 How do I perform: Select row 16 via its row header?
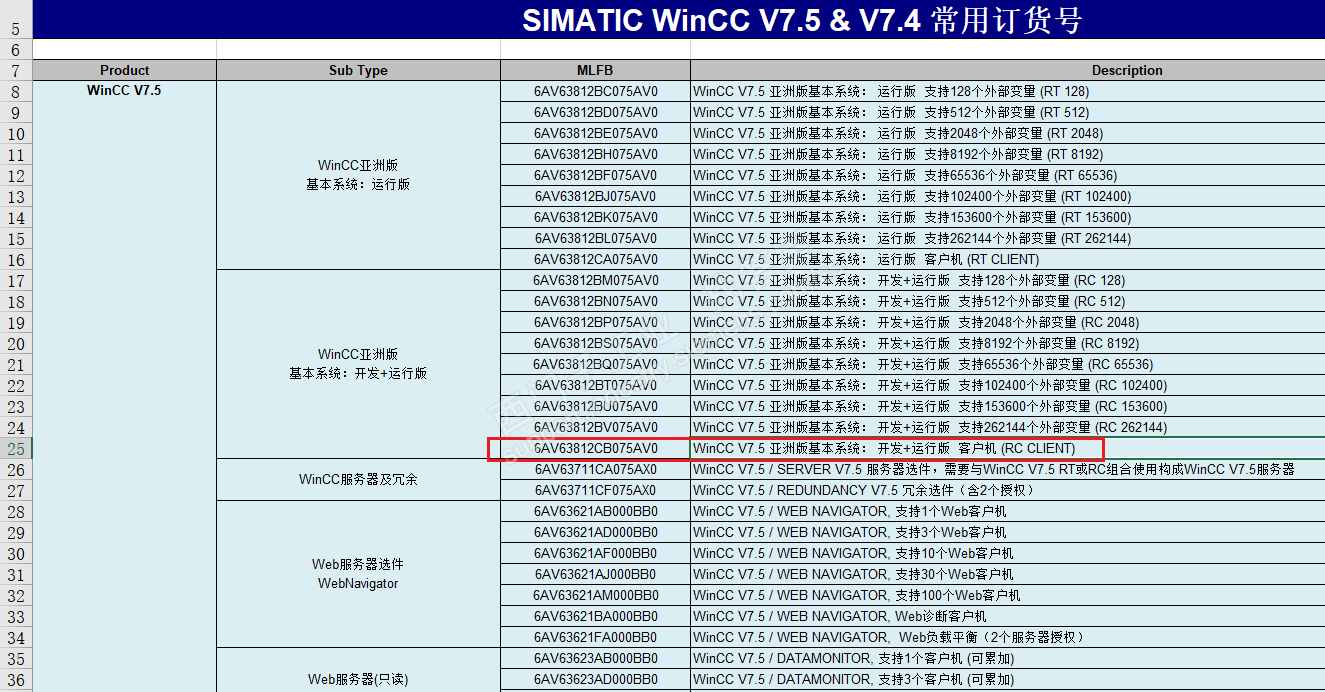16,259
